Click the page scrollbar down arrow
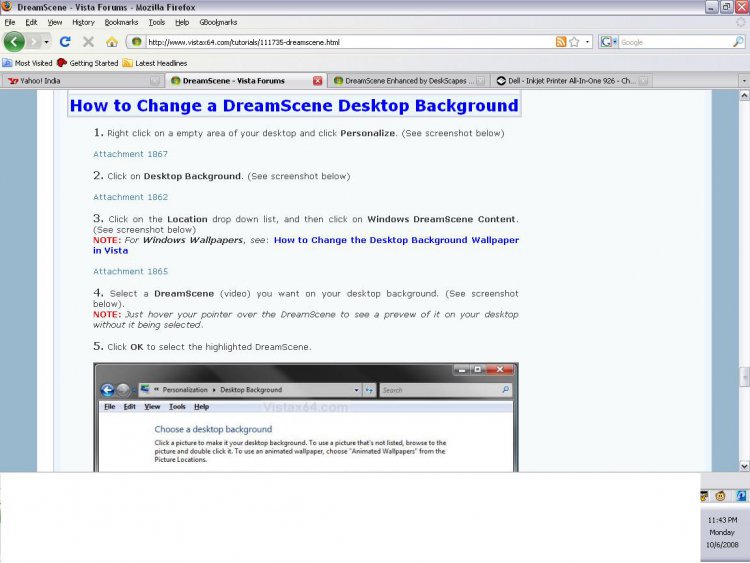This screenshot has width=750, height=563. [x=744, y=466]
